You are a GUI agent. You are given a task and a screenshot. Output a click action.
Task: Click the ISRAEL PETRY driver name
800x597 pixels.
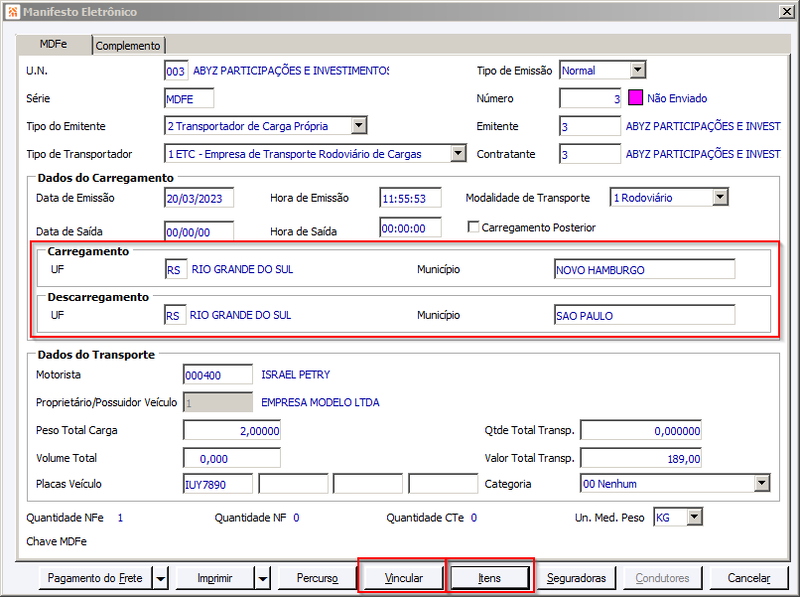pyautogui.click(x=295, y=375)
